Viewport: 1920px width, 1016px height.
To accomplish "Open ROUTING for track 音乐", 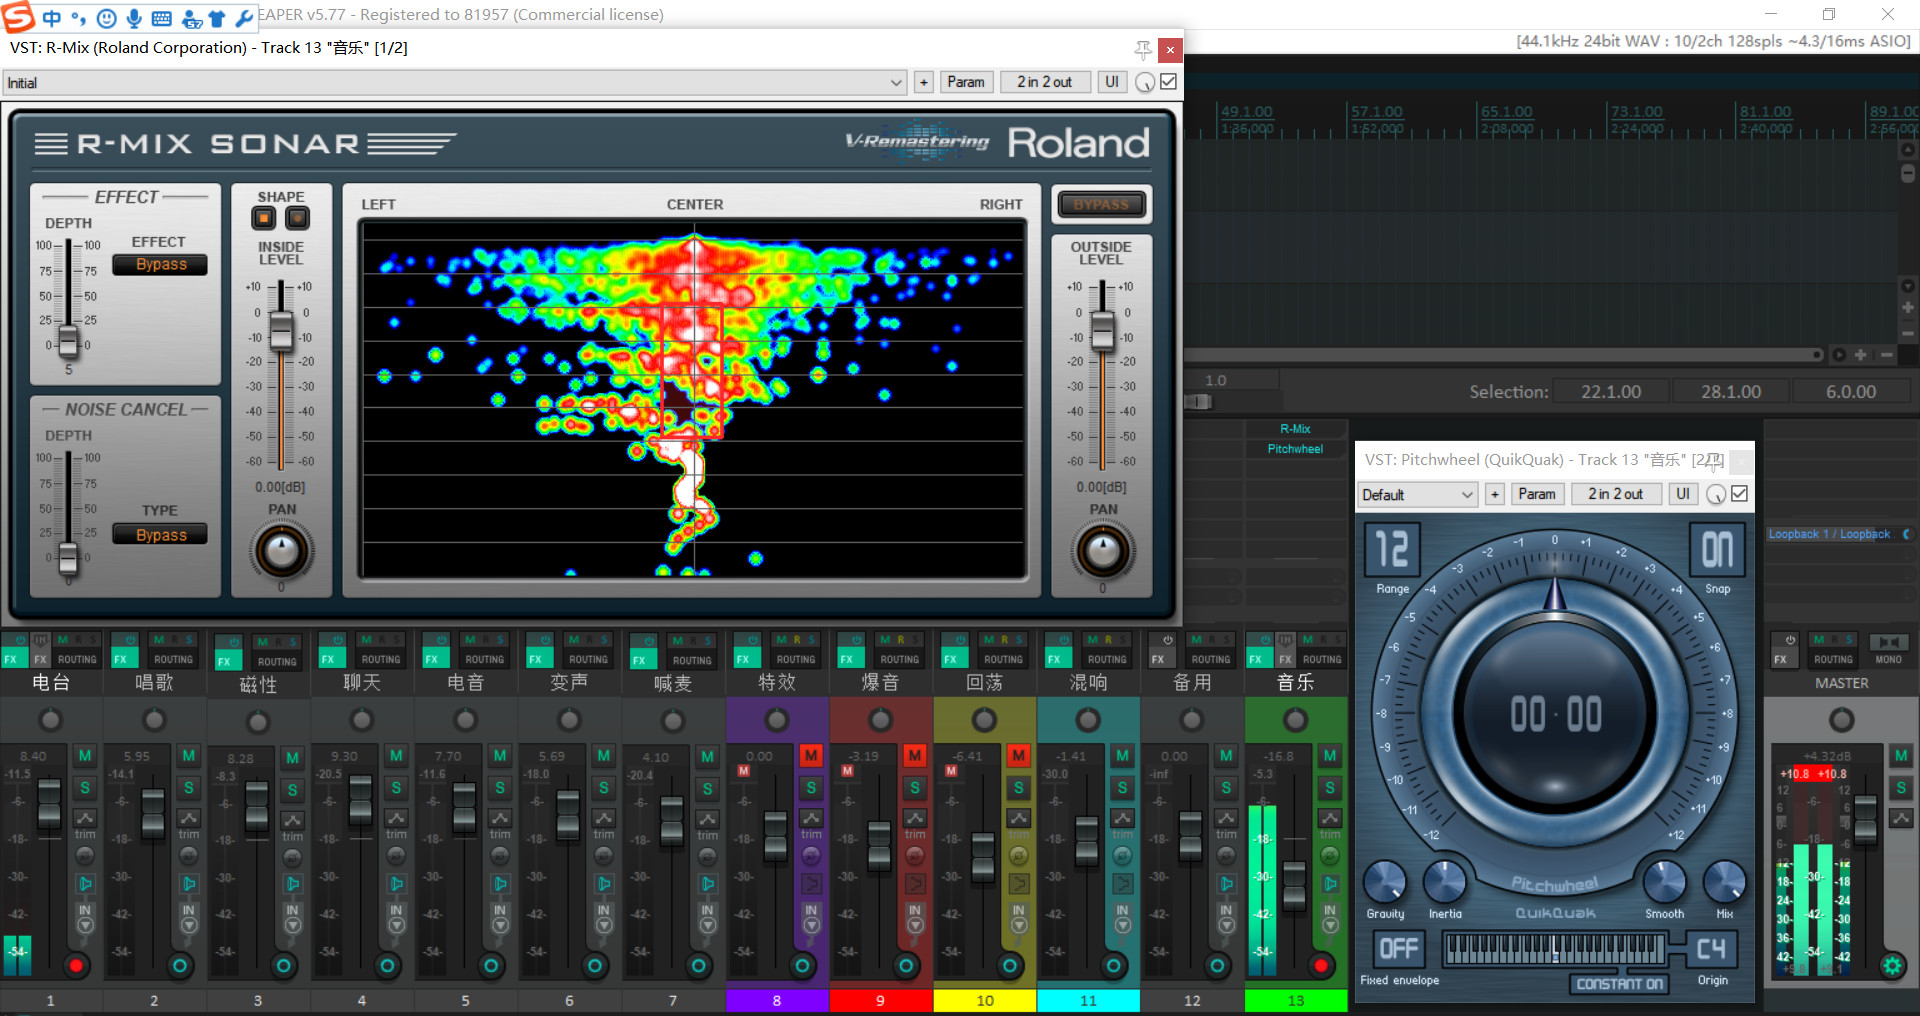I will point(1322,659).
